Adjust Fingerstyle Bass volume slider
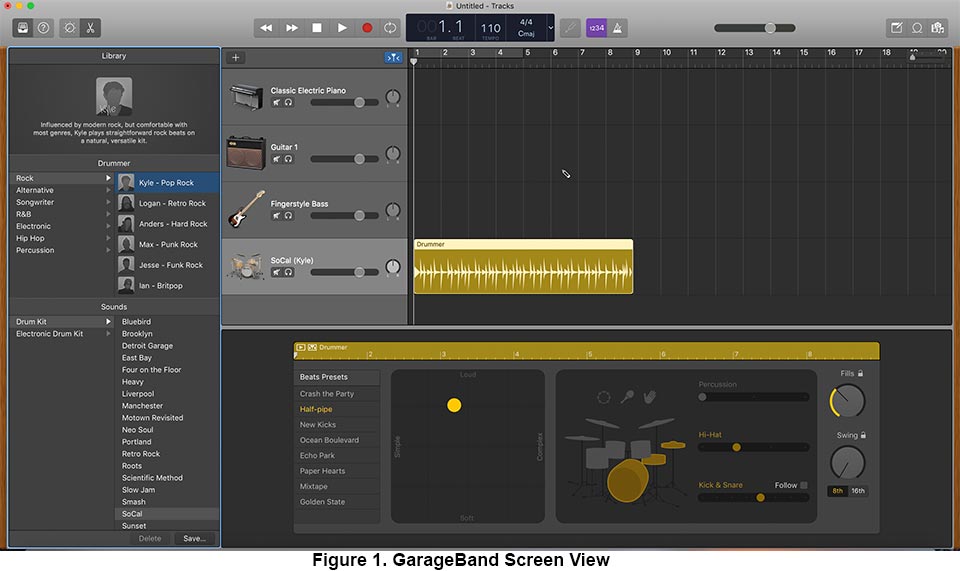960x571 pixels. pyautogui.click(x=345, y=215)
